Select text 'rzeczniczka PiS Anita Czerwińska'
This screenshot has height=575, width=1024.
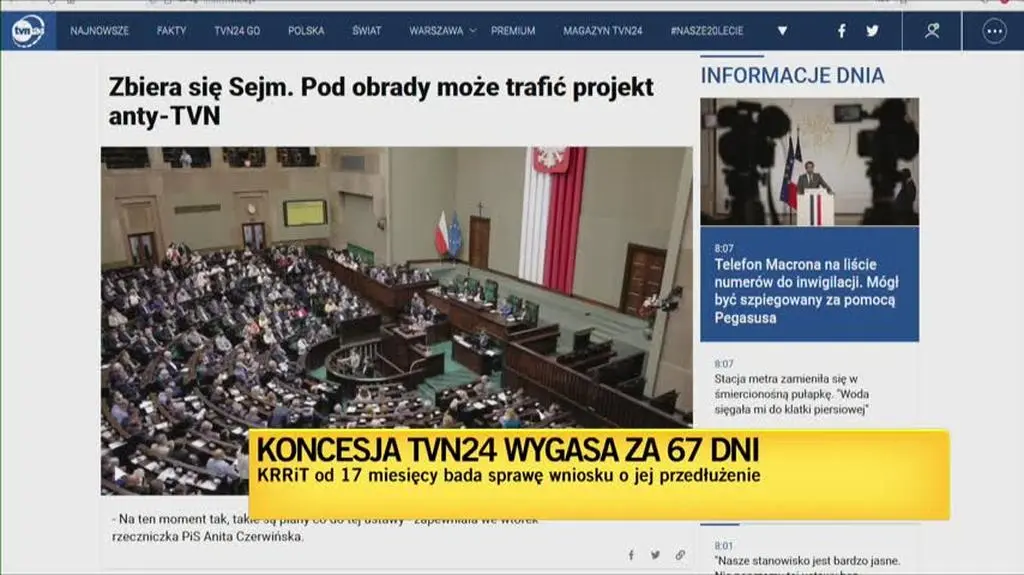pos(208,537)
